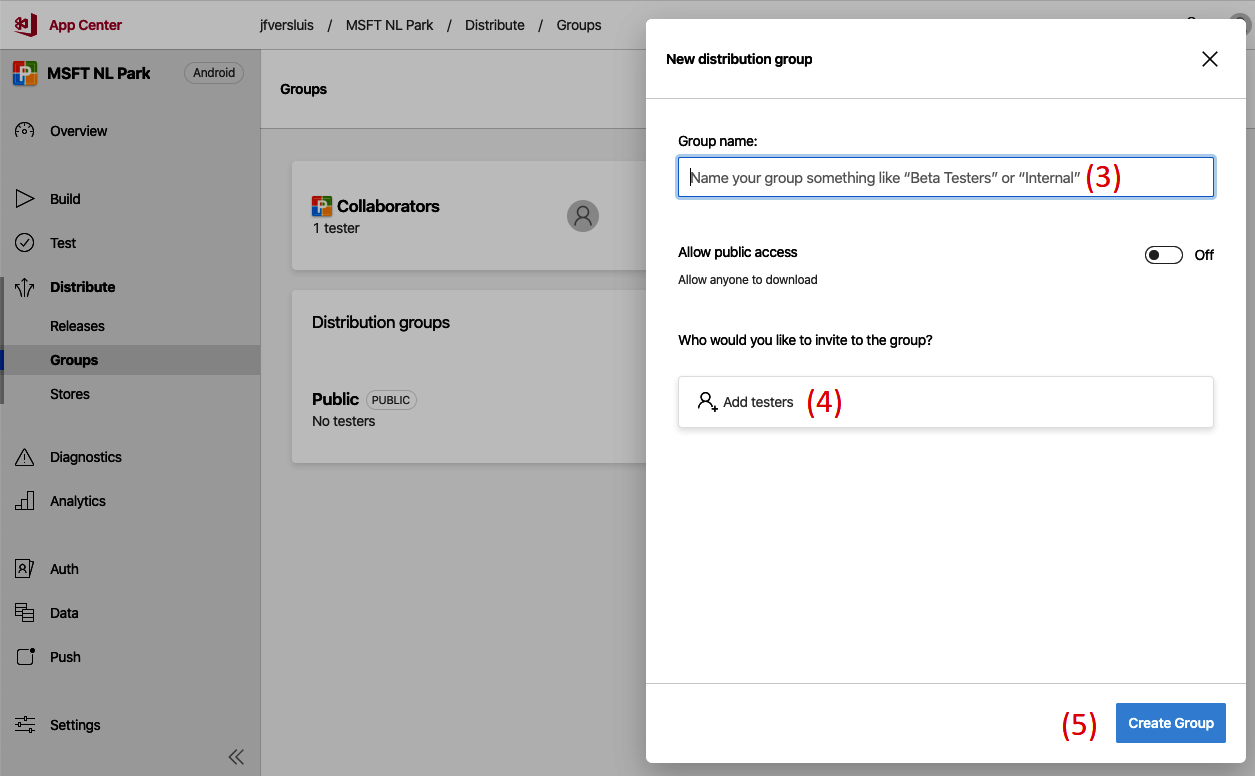Open Analytics via its bar-chart icon

pyautogui.click(x=25, y=501)
